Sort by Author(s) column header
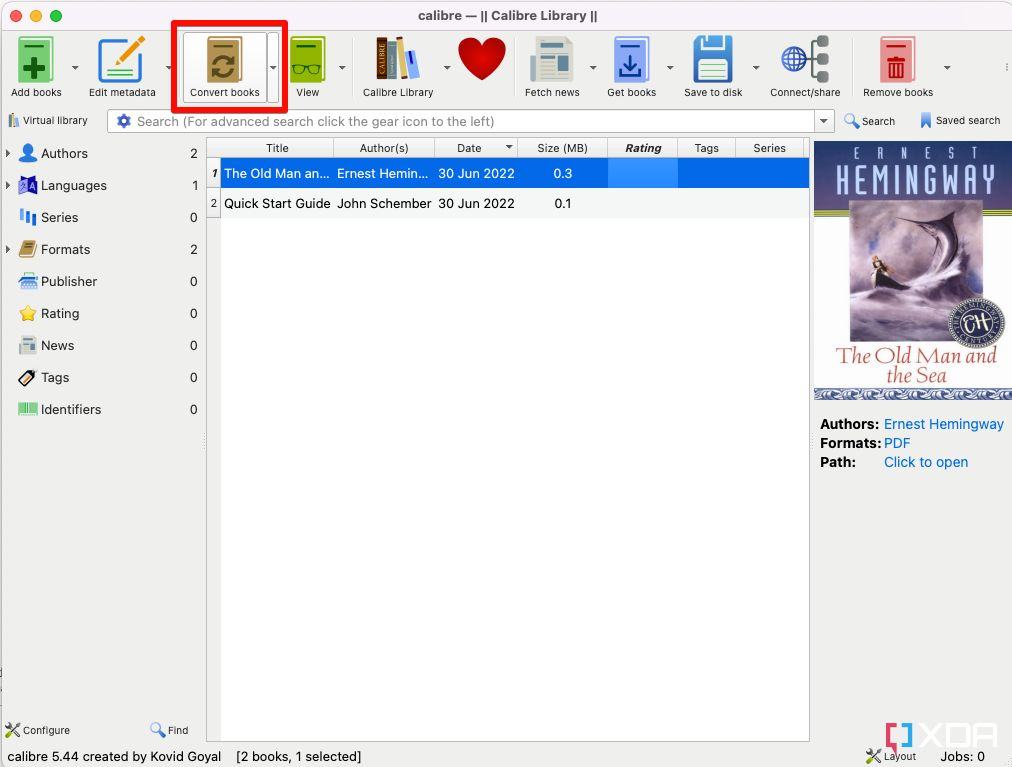The width and height of the screenshot is (1012, 767). [x=384, y=148]
